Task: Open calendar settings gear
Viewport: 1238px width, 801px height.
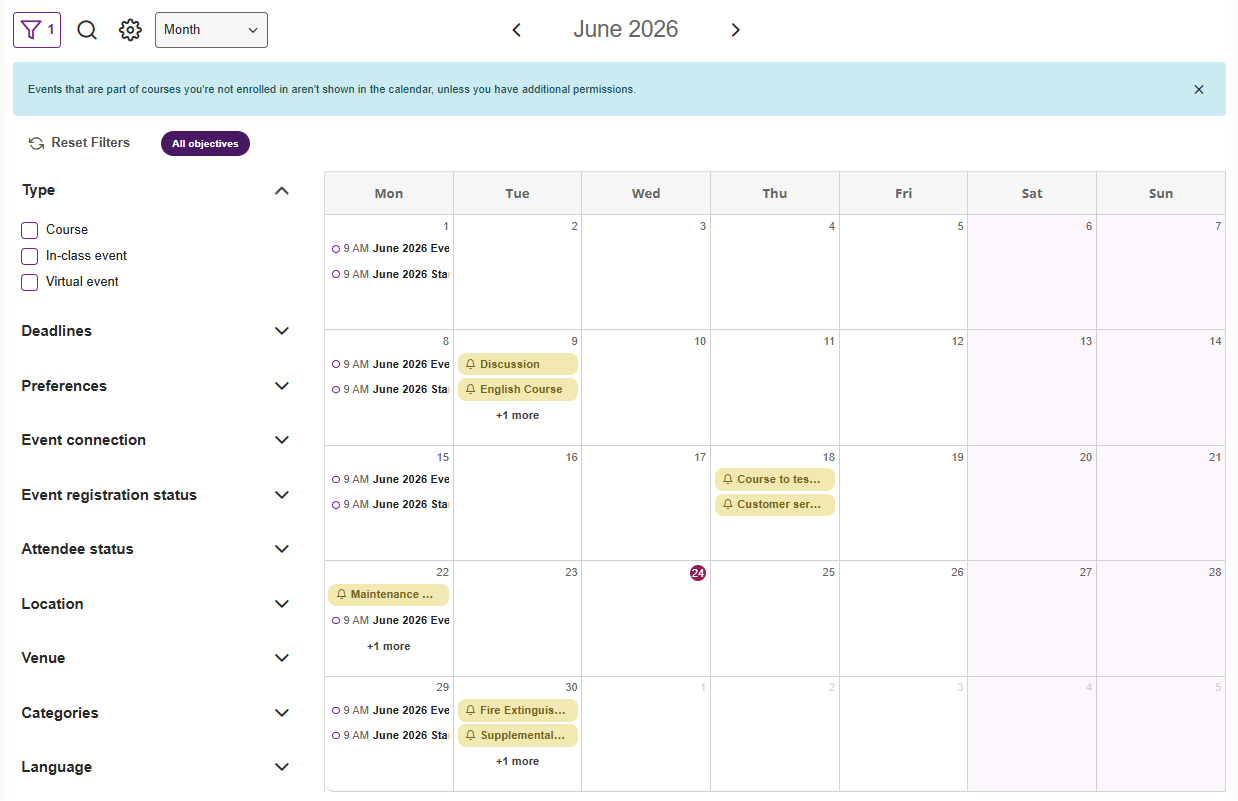Action: [130, 30]
